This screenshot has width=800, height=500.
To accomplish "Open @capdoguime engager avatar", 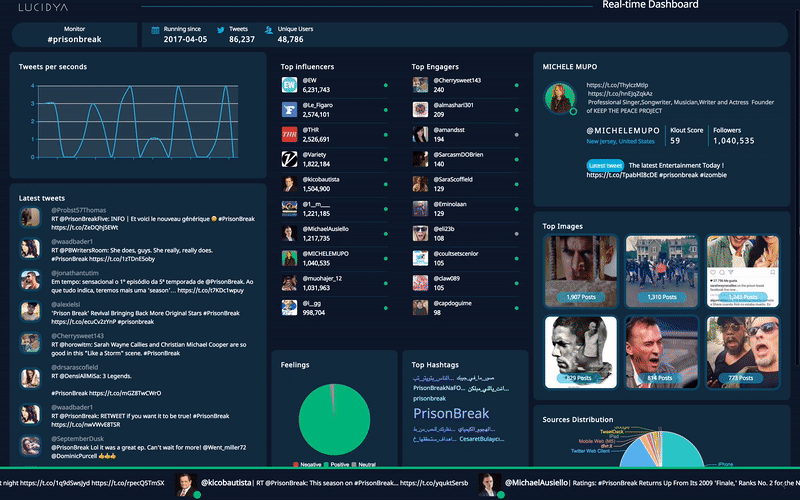I will tap(420, 308).
